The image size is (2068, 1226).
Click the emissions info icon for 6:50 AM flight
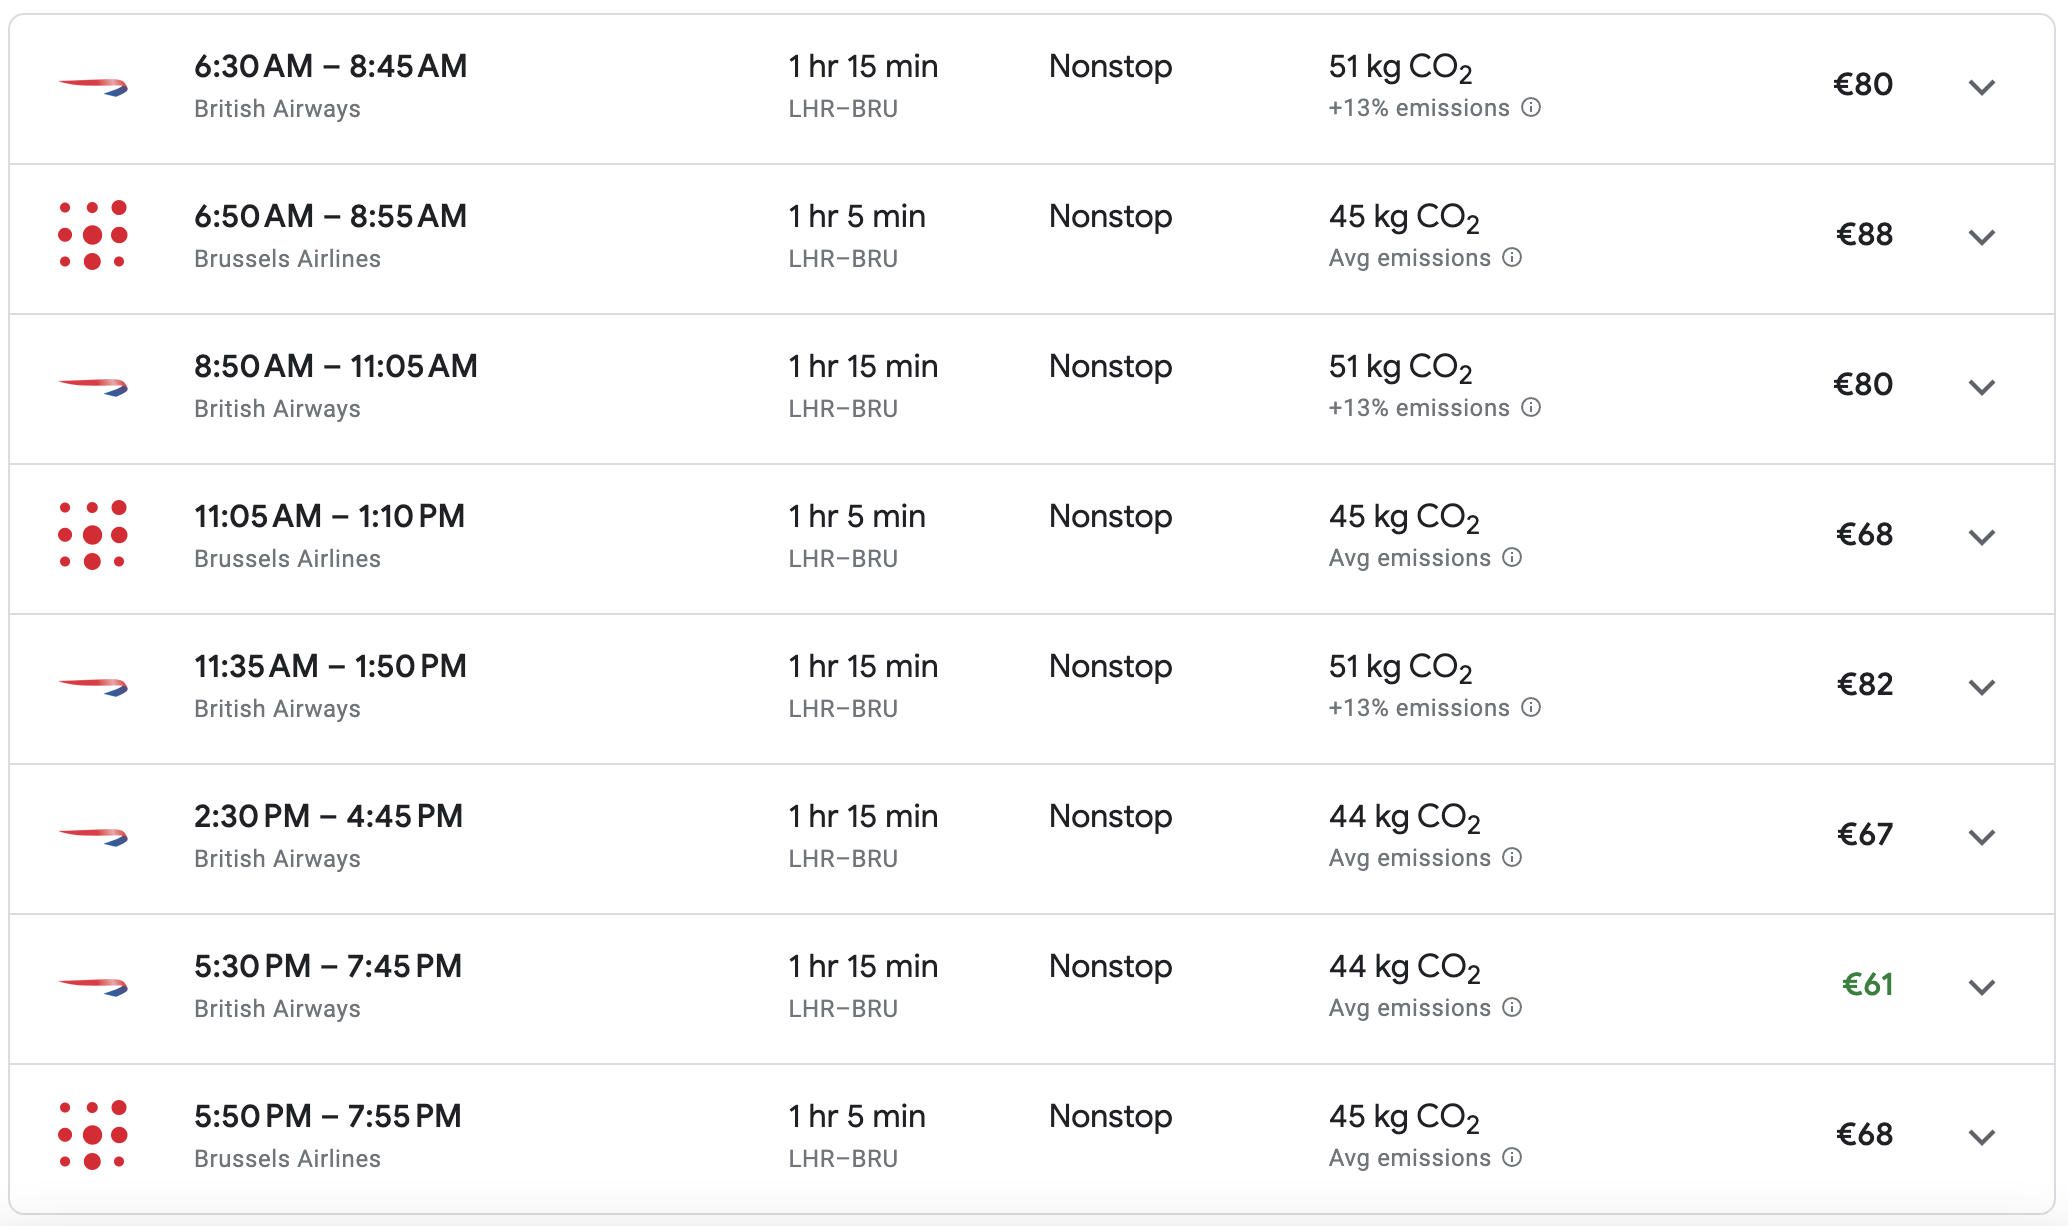pyautogui.click(x=1512, y=258)
